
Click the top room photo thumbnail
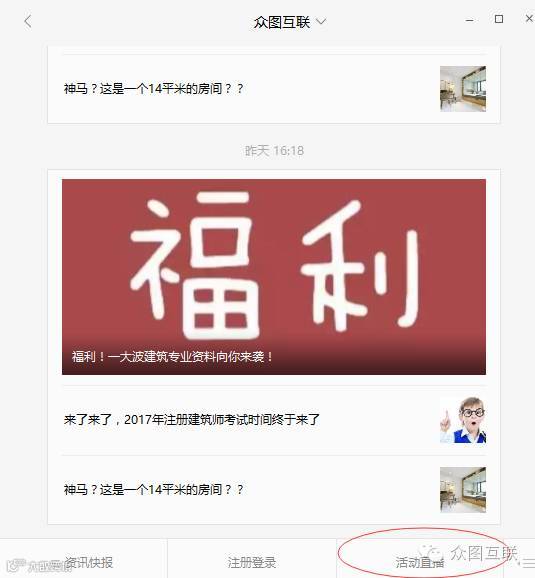(x=463, y=89)
